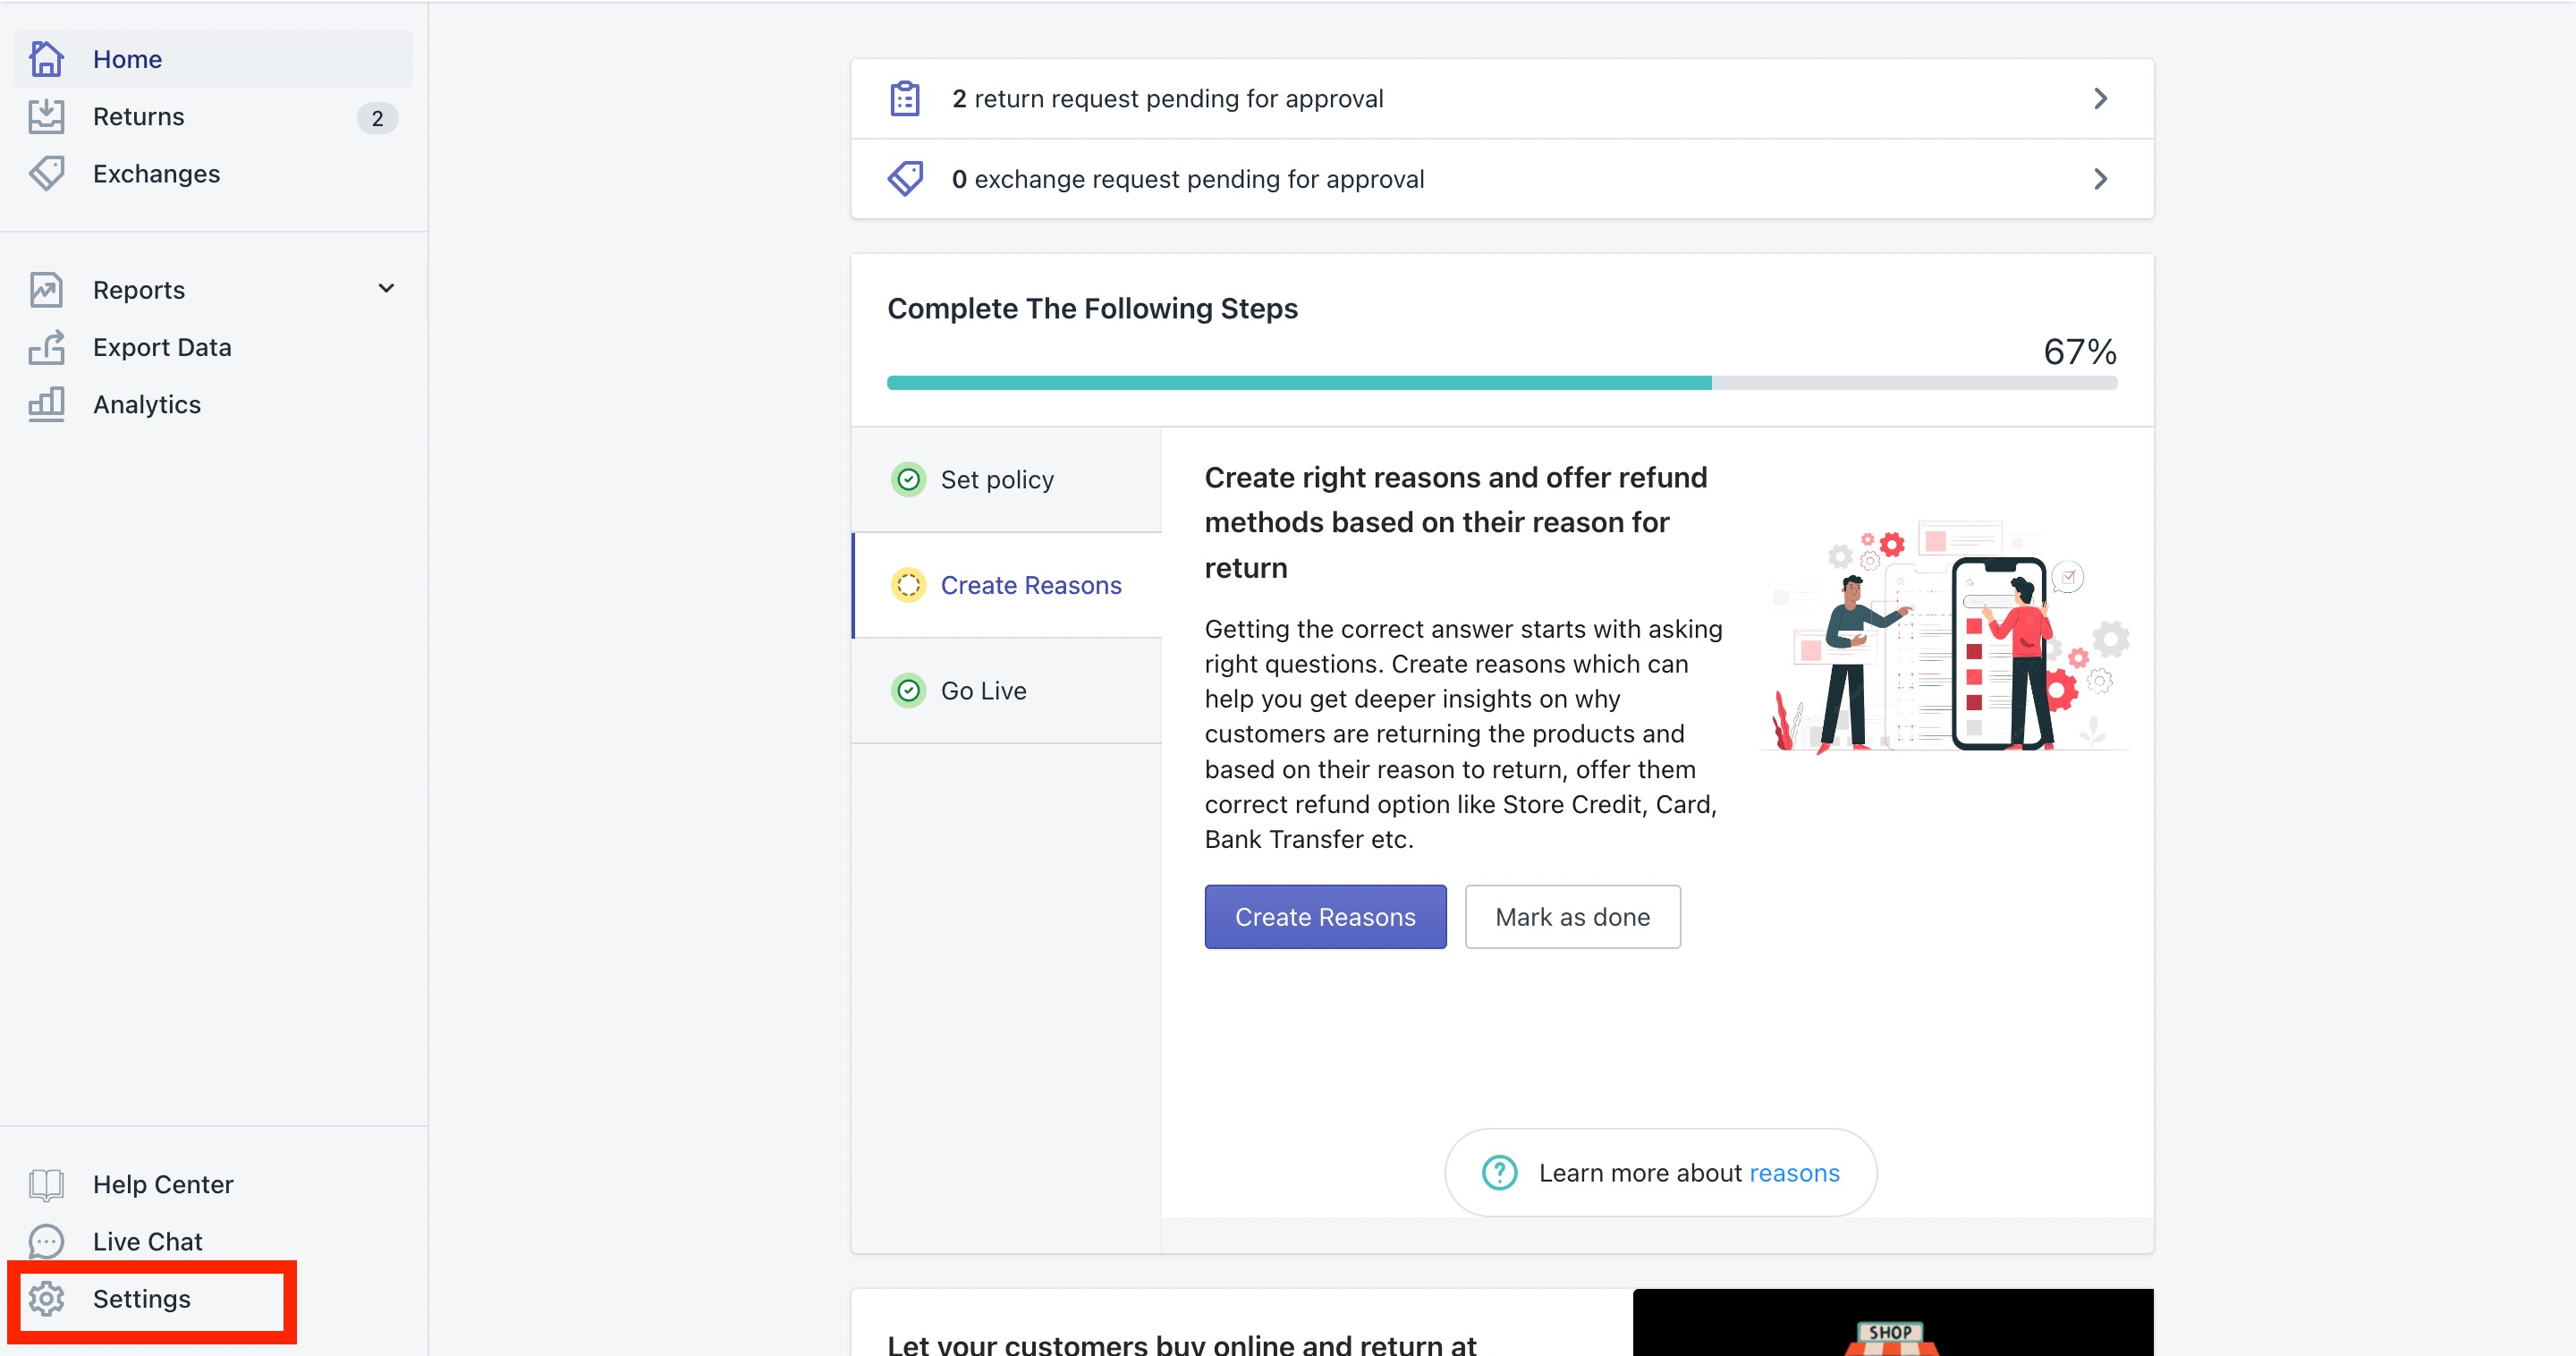Click the Export Data icon
This screenshot has height=1356, width=2576.
click(x=46, y=347)
